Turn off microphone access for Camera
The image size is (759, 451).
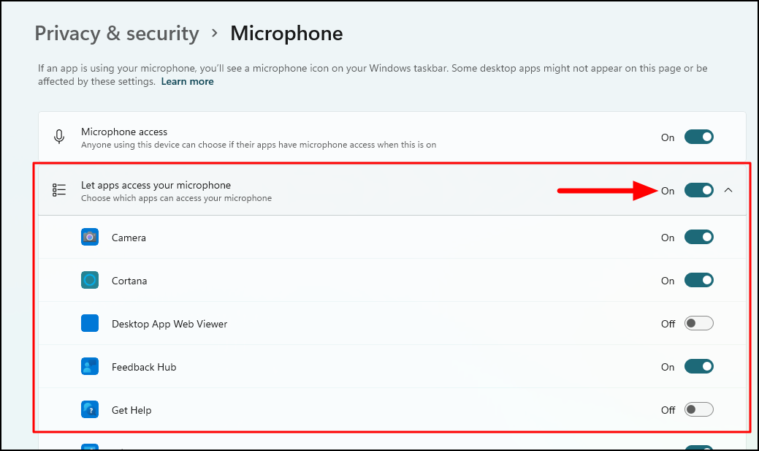point(699,238)
